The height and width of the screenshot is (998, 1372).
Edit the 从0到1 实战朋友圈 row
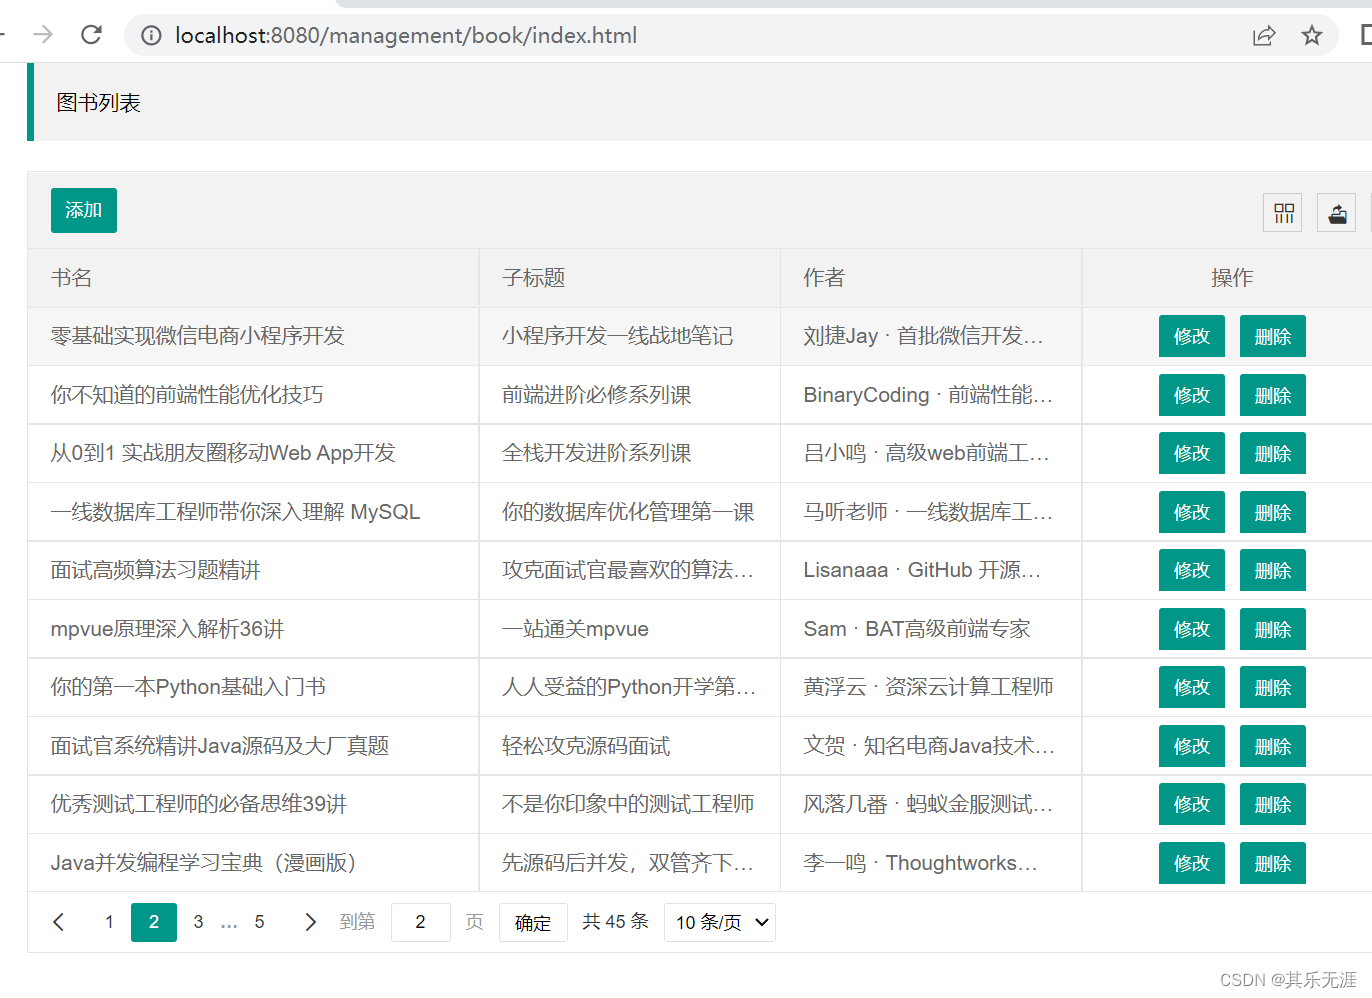[1192, 453]
